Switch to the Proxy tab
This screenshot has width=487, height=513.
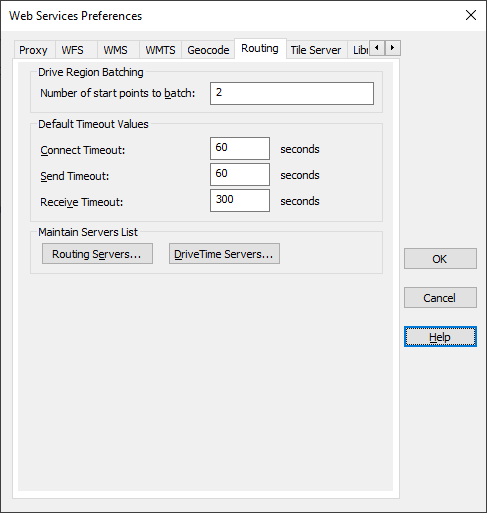pyautogui.click(x=33, y=50)
